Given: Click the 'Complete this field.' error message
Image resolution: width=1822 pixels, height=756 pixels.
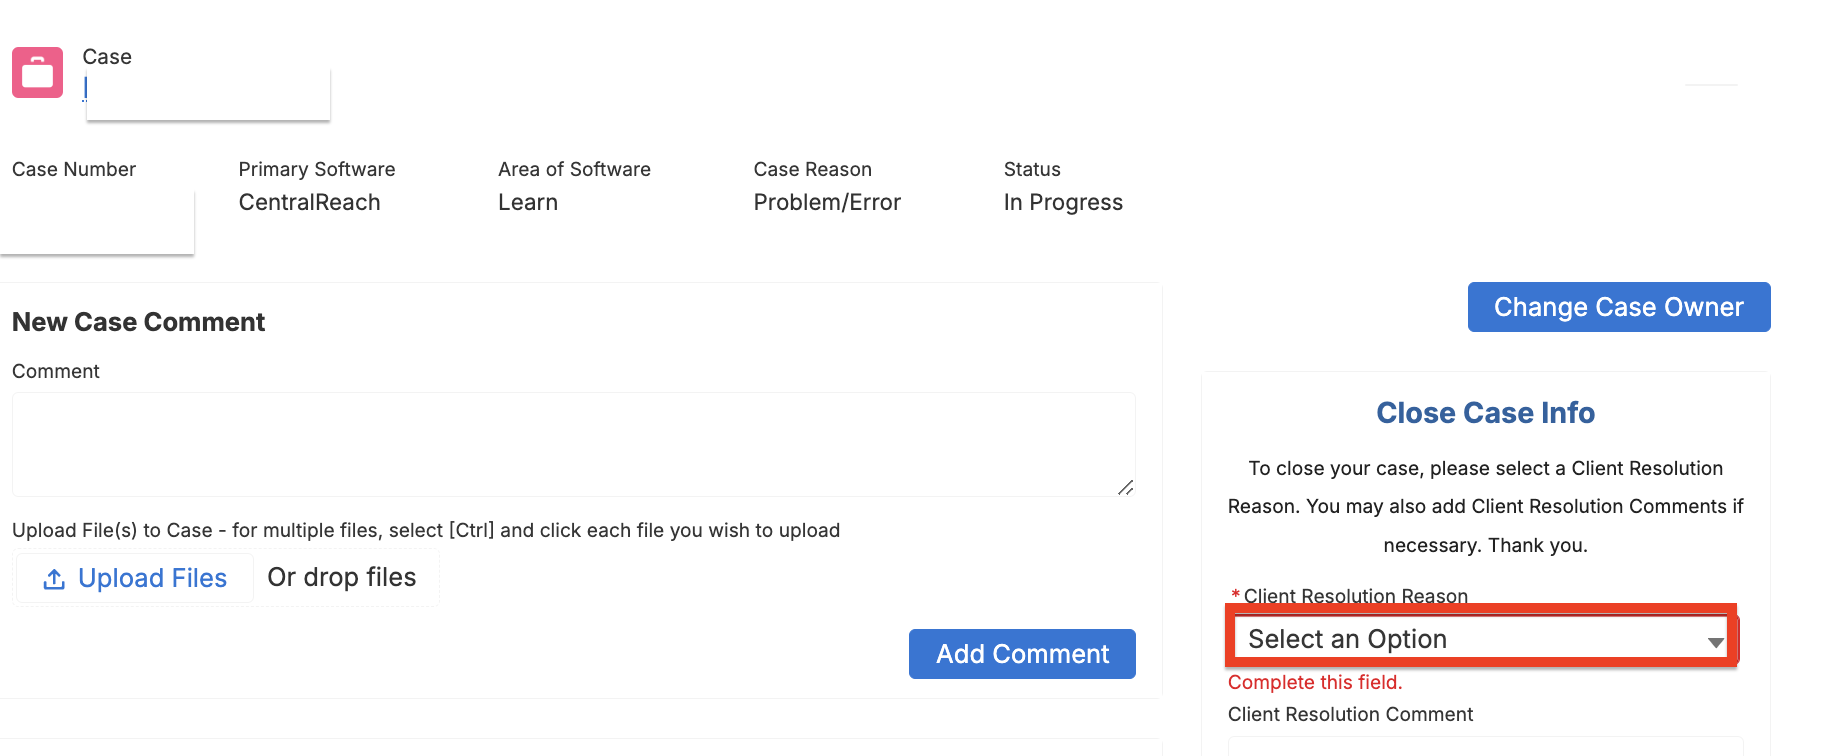Looking at the screenshot, I should click(1315, 682).
